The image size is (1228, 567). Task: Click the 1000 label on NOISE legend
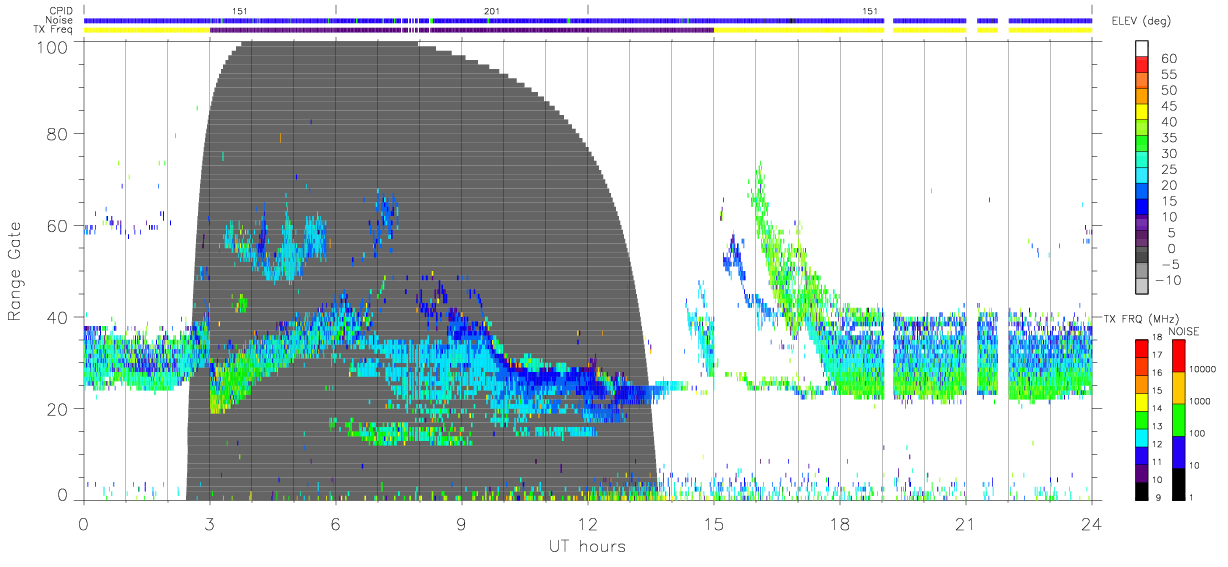click(x=1201, y=402)
